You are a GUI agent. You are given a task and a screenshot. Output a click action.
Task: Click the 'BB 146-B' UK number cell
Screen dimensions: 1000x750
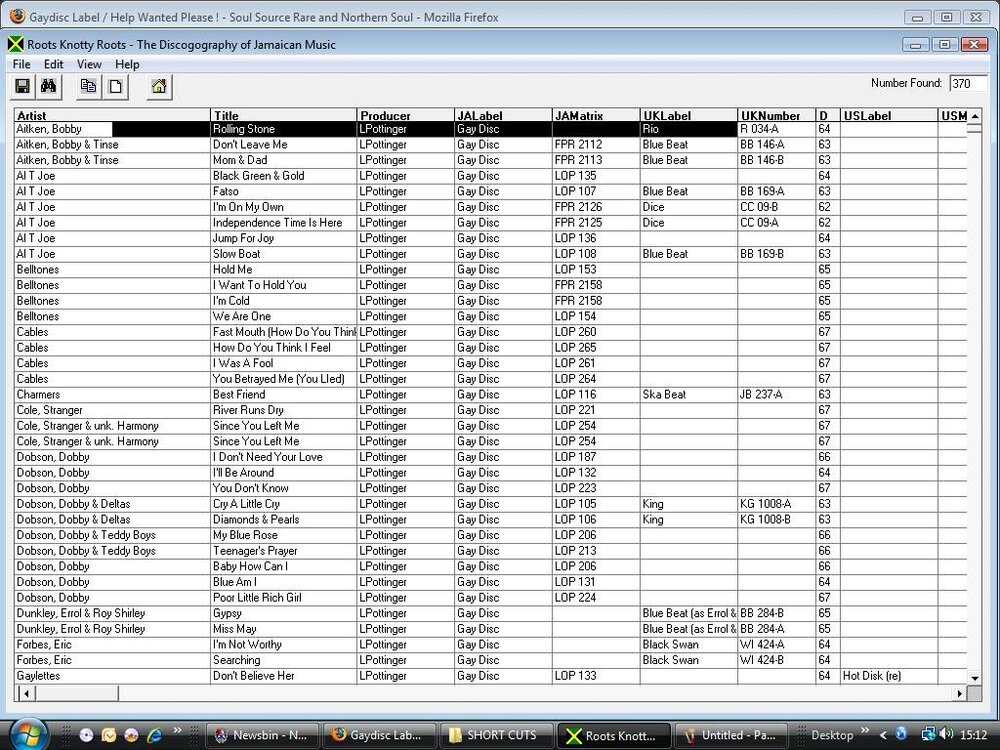point(777,160)
